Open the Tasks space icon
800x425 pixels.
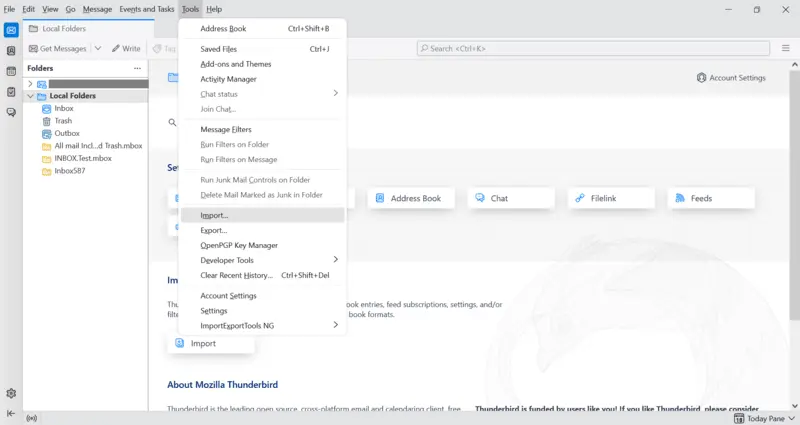11,92
